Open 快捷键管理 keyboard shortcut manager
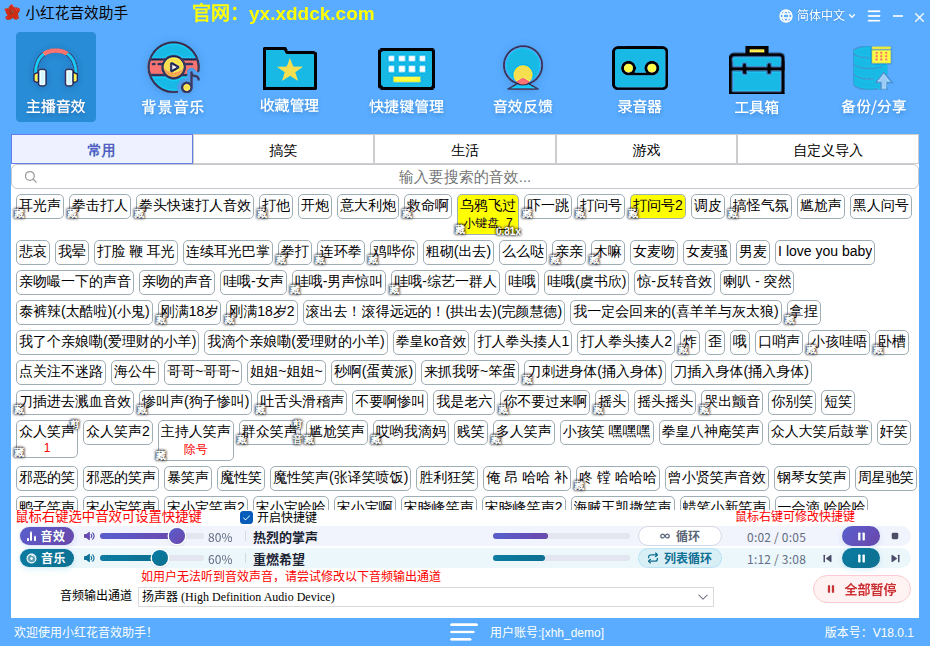 (406, 78)
